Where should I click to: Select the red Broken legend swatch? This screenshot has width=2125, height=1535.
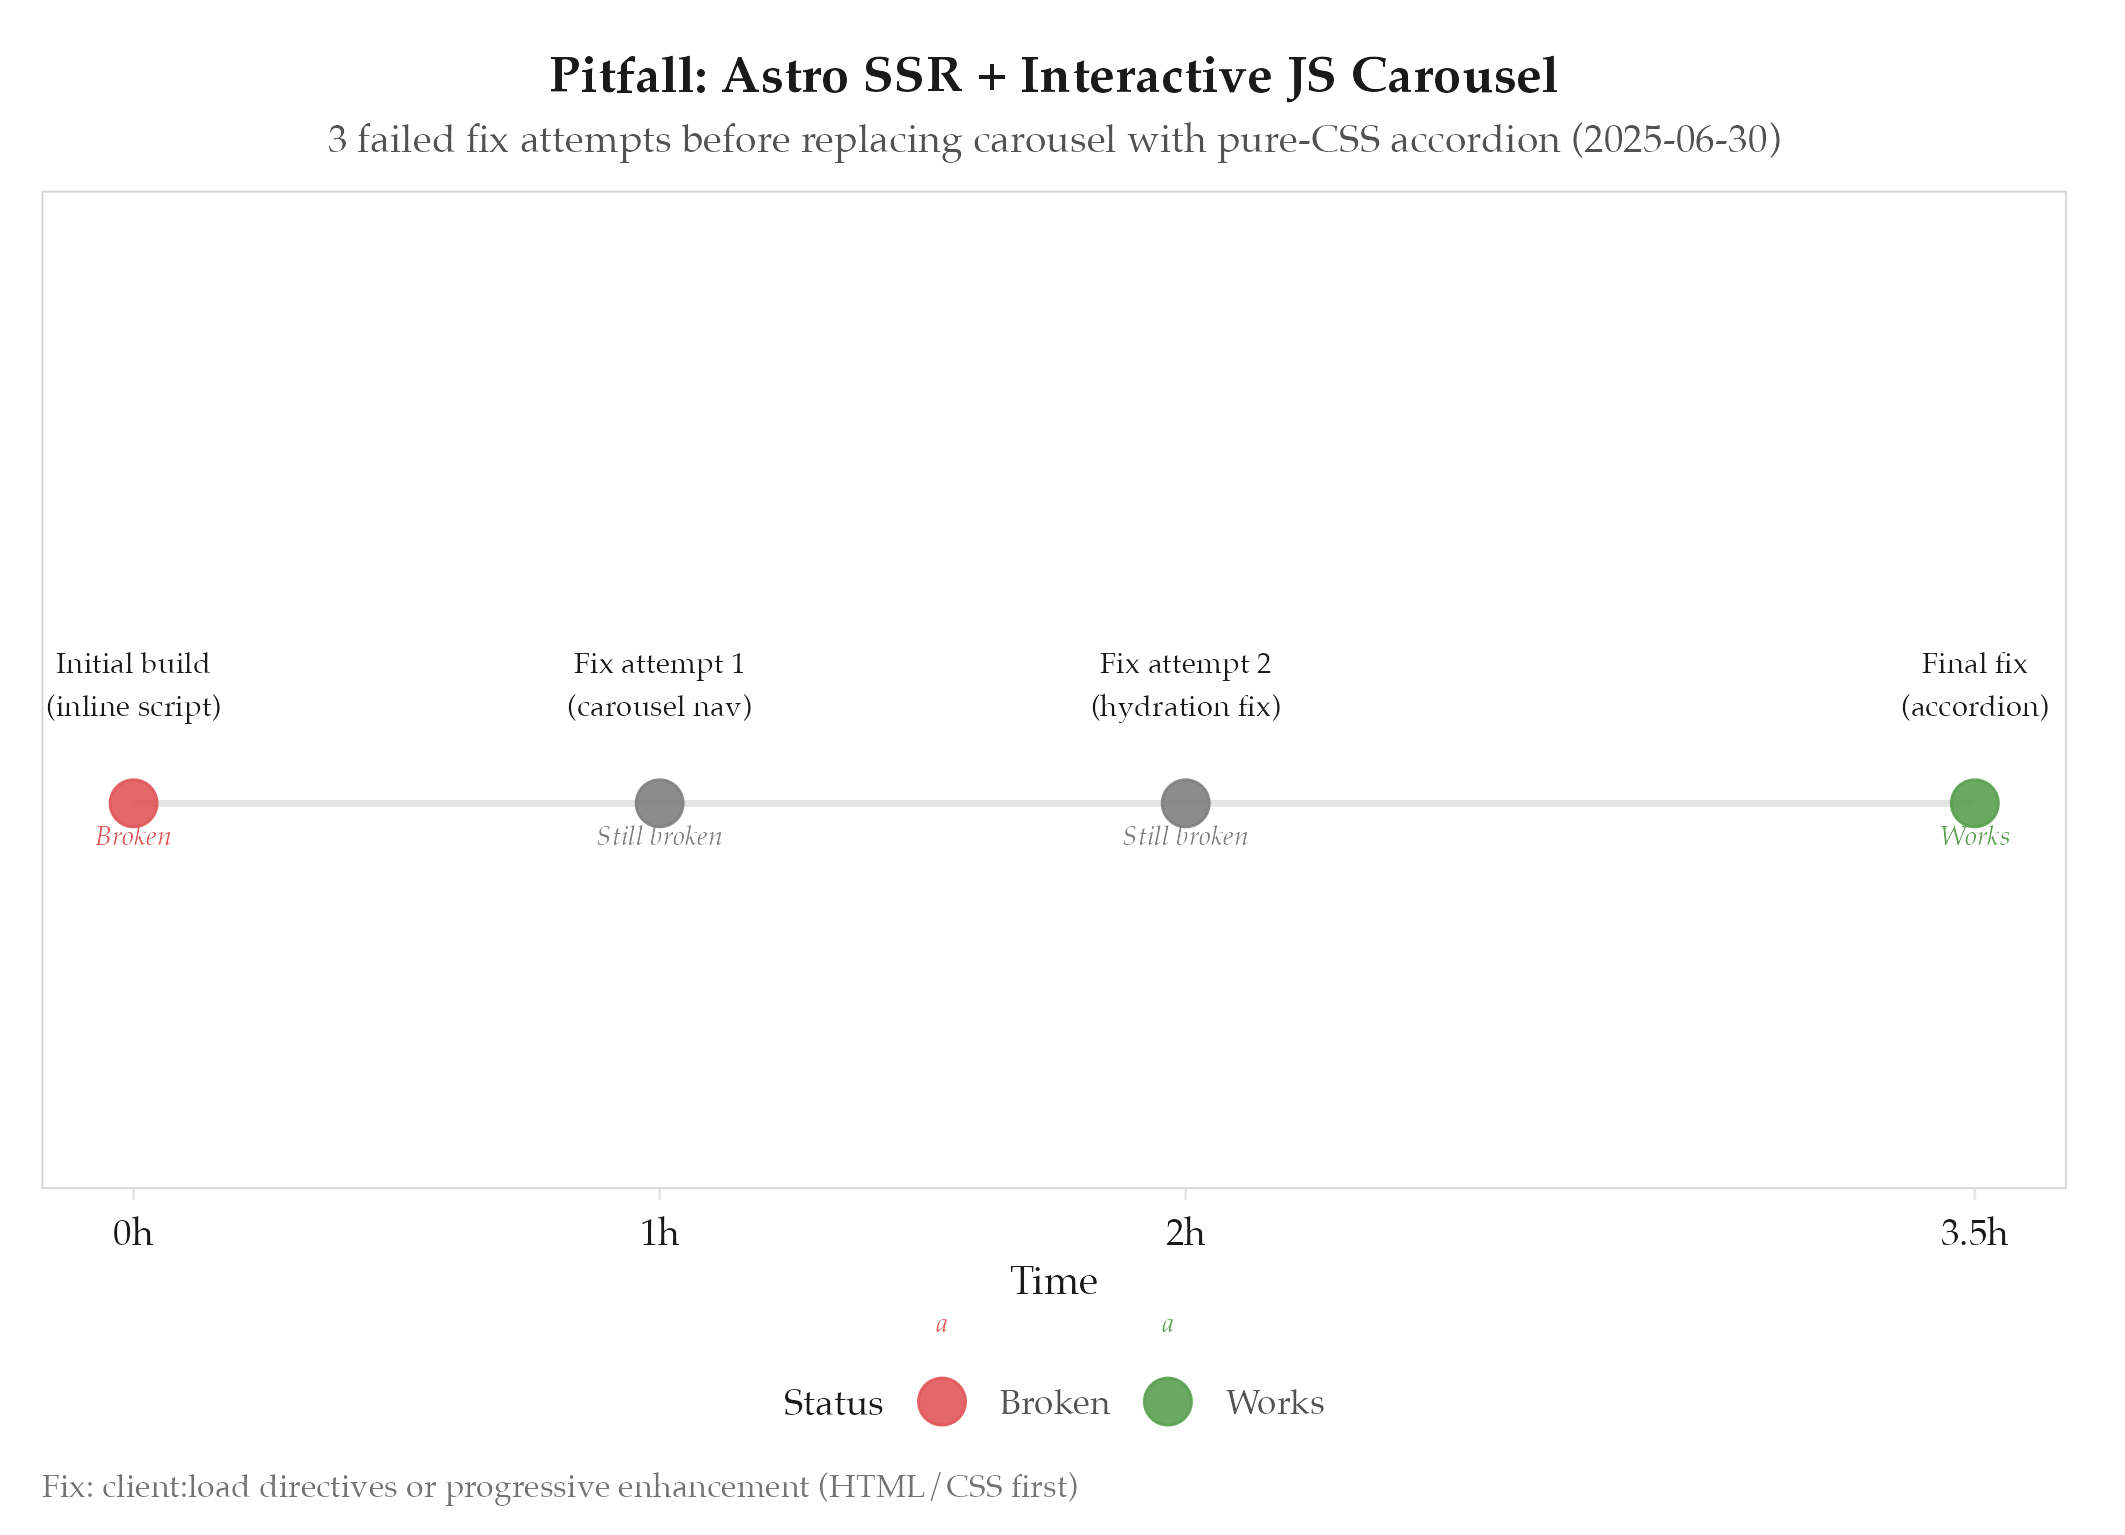(x=942, y=1402)
